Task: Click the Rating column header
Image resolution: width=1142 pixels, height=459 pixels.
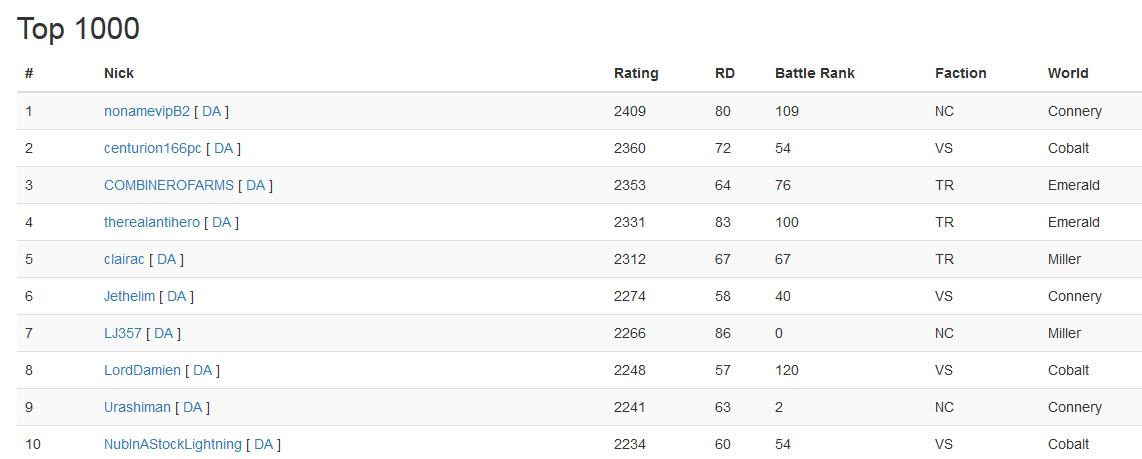Action: (x=636, y=73)
